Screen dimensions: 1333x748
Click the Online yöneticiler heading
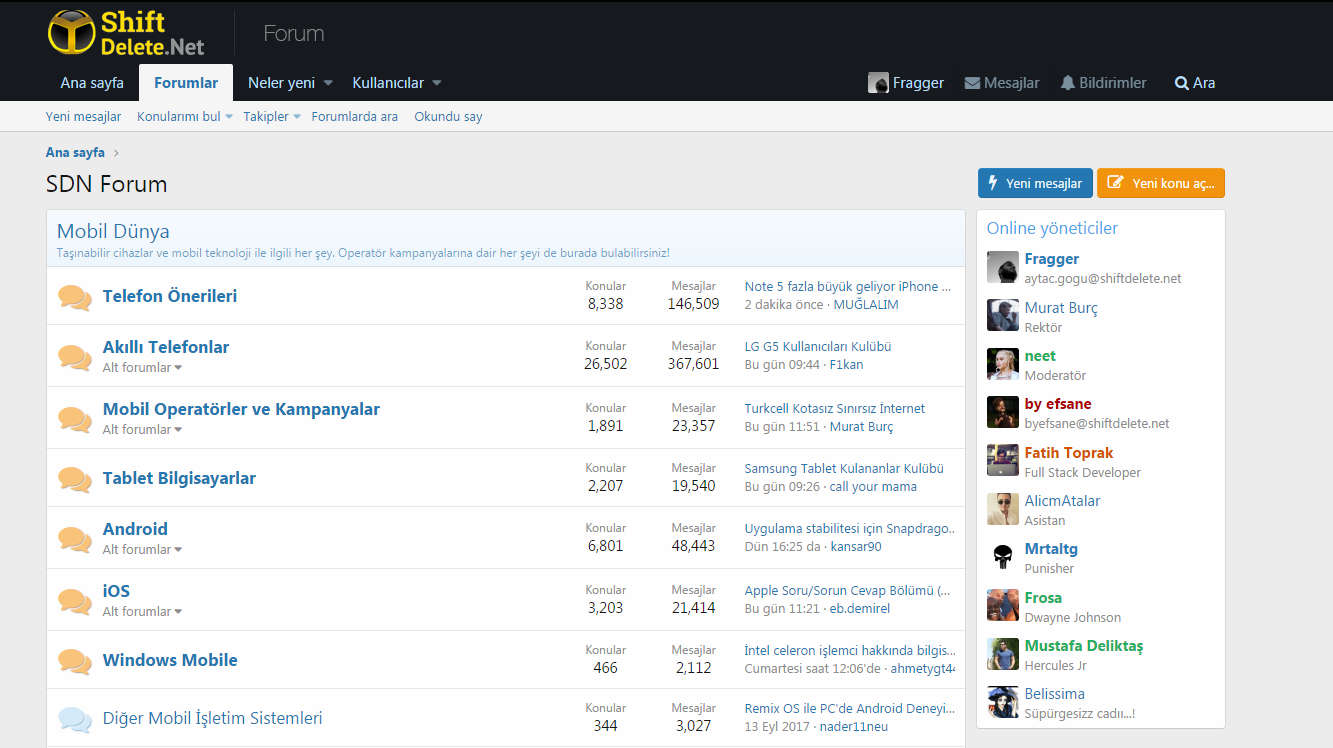1052,228
